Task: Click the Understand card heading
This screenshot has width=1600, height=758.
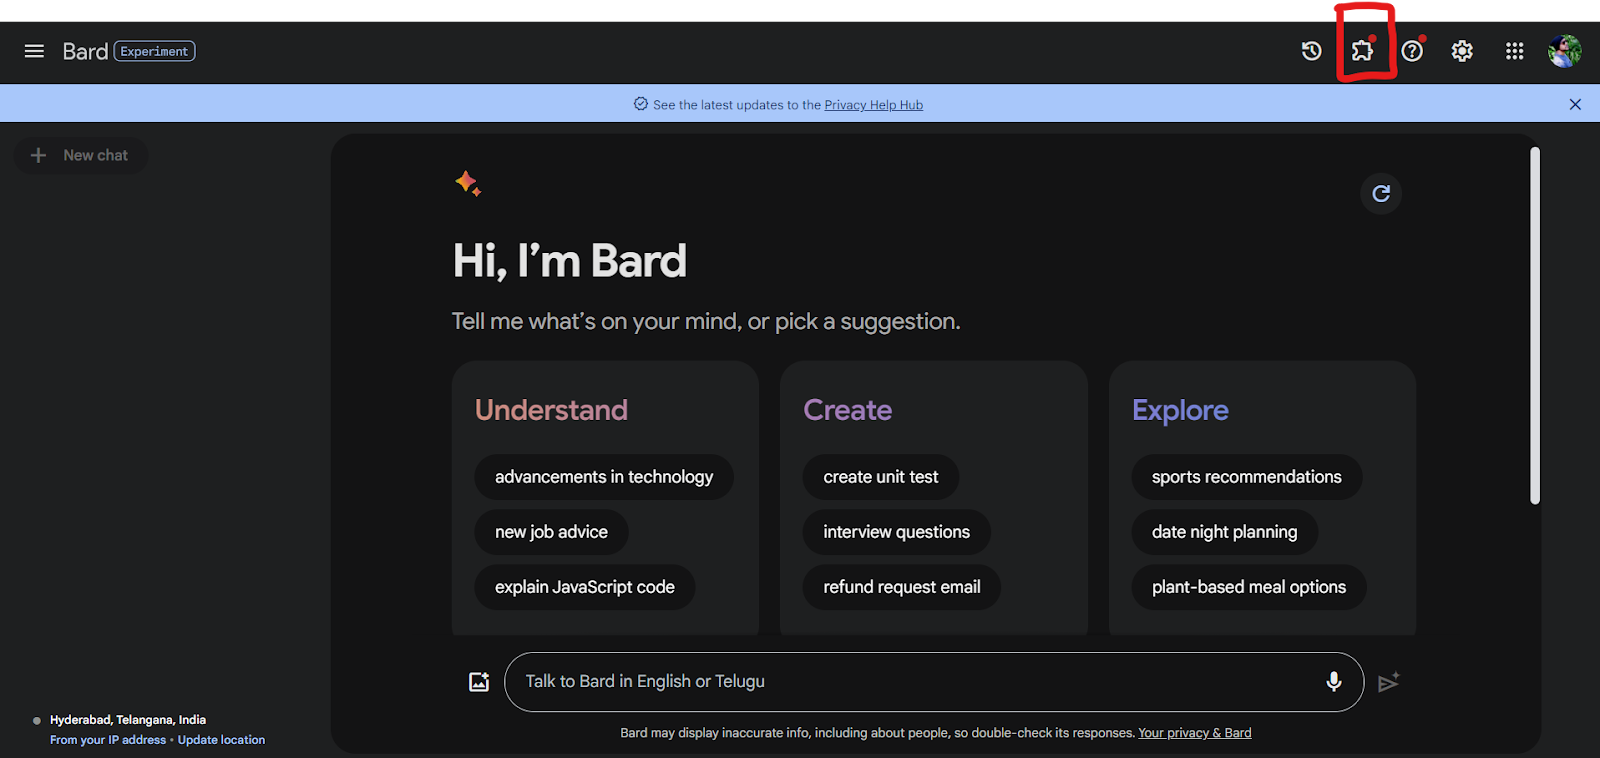Action: coord(551,410)
